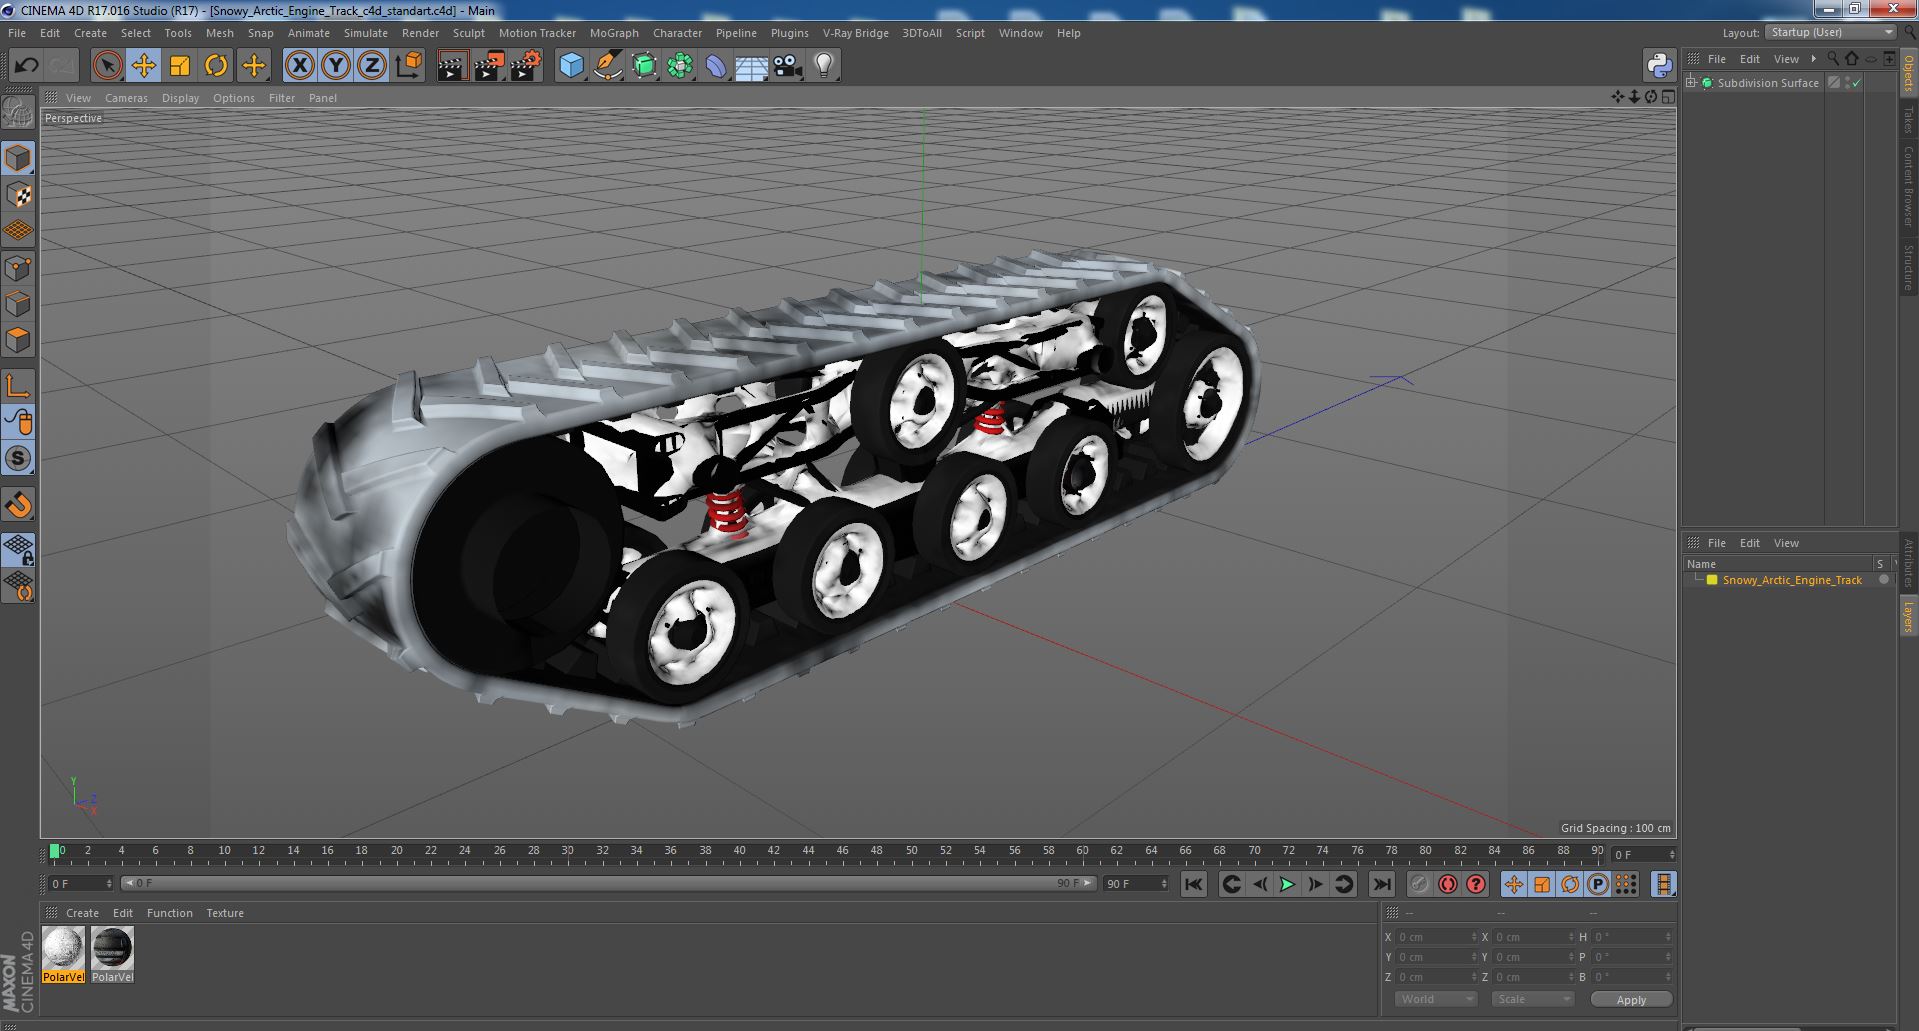This screenshot has height=1031, width=1919.
Task: Select the Snowy_Arctic_Engine_Track layer
Action: pyautogui.click(x=1792, y=580)
